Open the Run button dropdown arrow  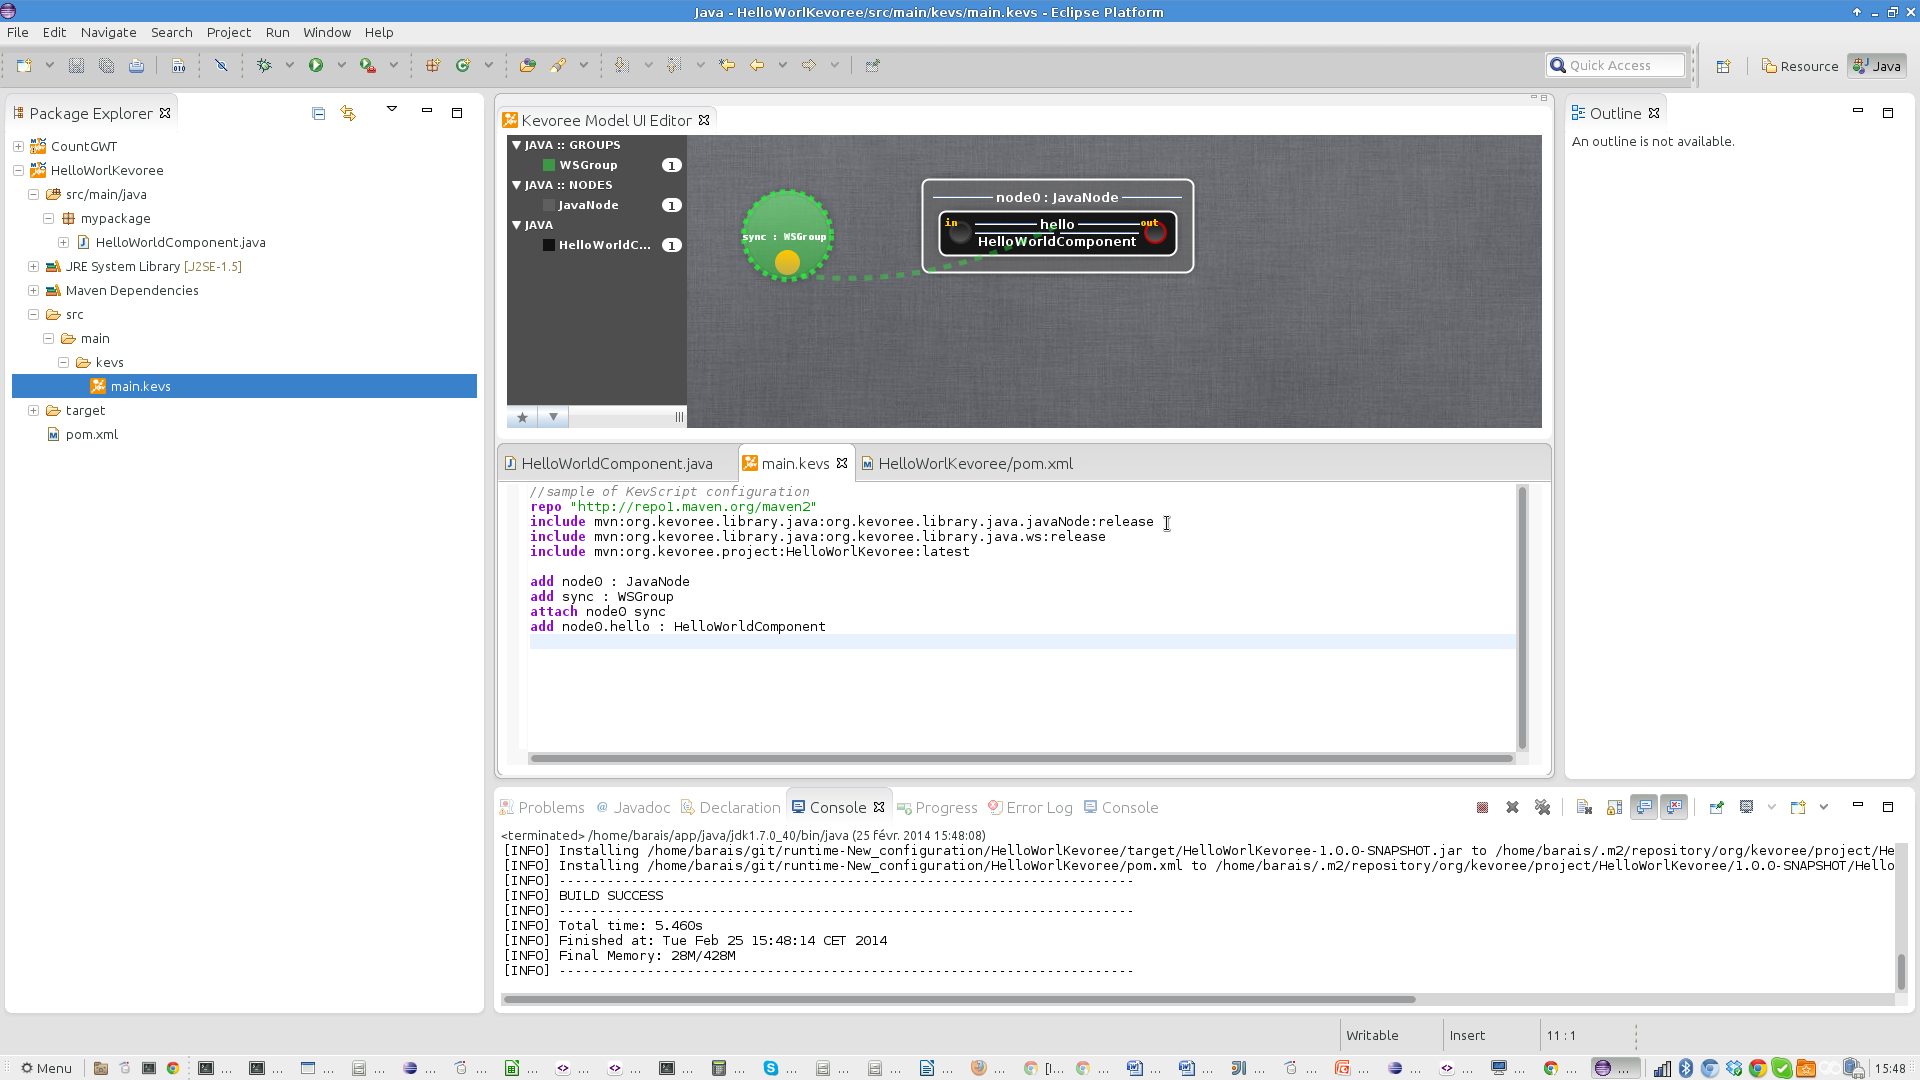pos(341,65)
